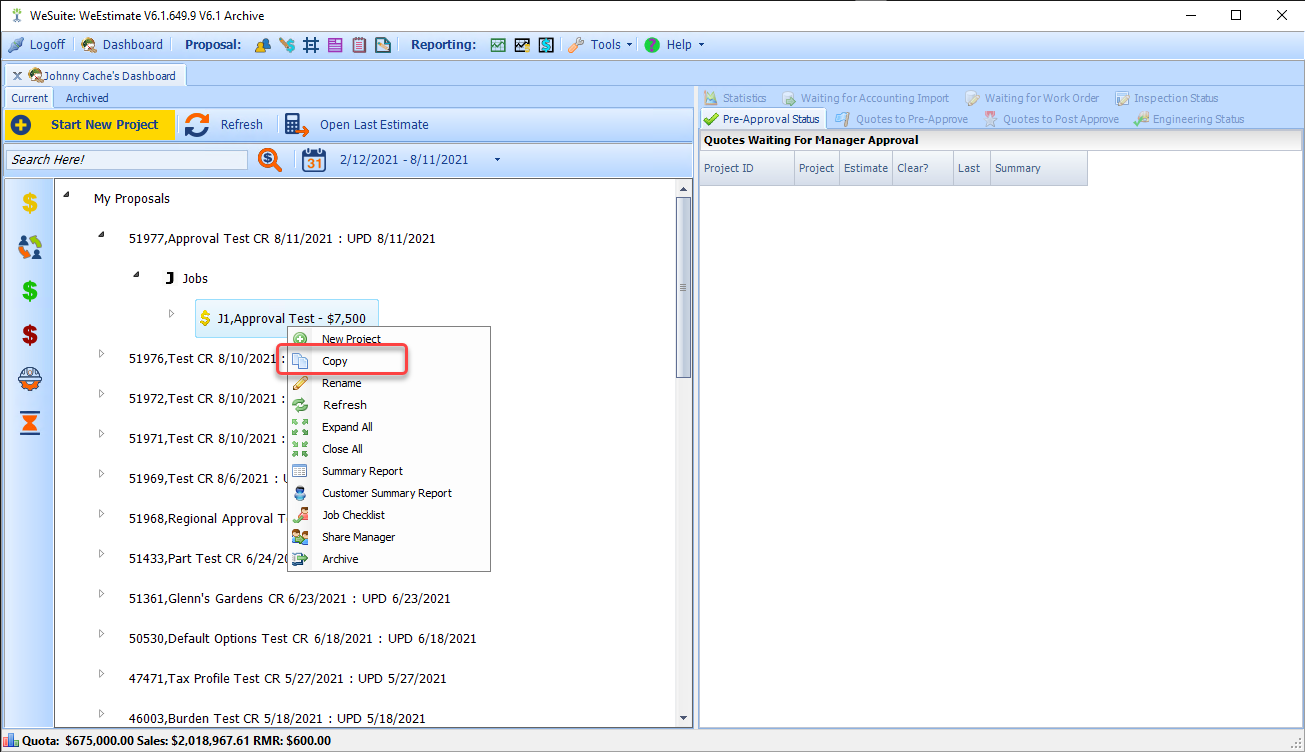Collapse project 51977 Approval Test node
The height and width of the screenshot is (752, 1305).
click(101, 235)
